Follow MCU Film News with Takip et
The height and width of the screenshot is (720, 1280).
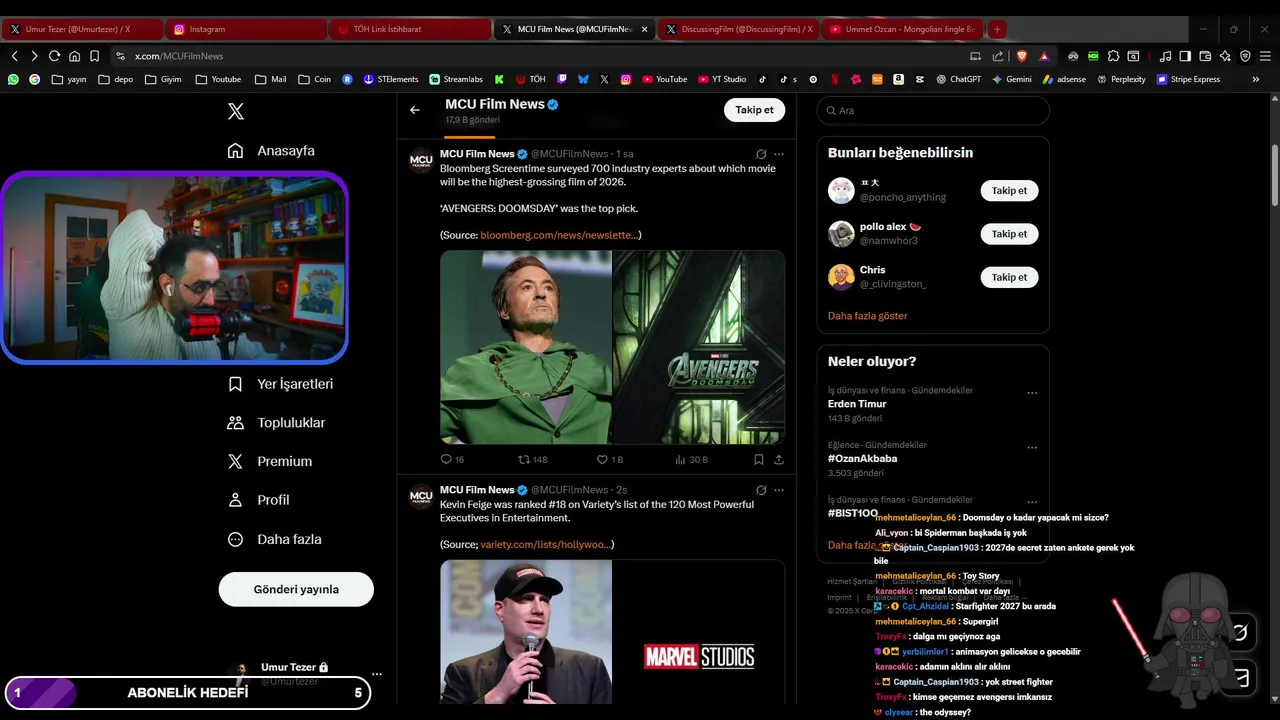click(754, 110)
